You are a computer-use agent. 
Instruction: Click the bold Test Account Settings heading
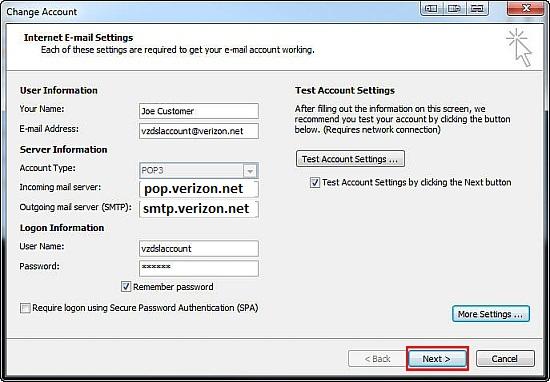(345, 91)
